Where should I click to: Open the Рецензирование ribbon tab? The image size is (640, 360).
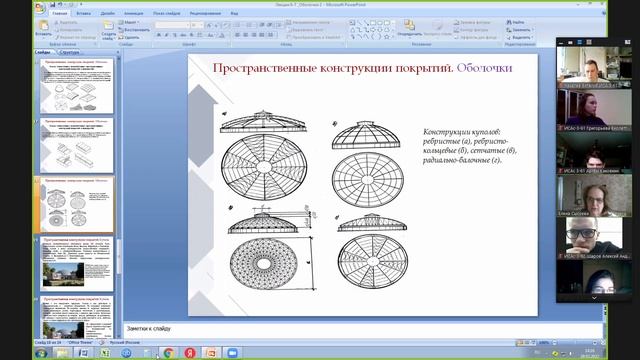tap(205, 13)
